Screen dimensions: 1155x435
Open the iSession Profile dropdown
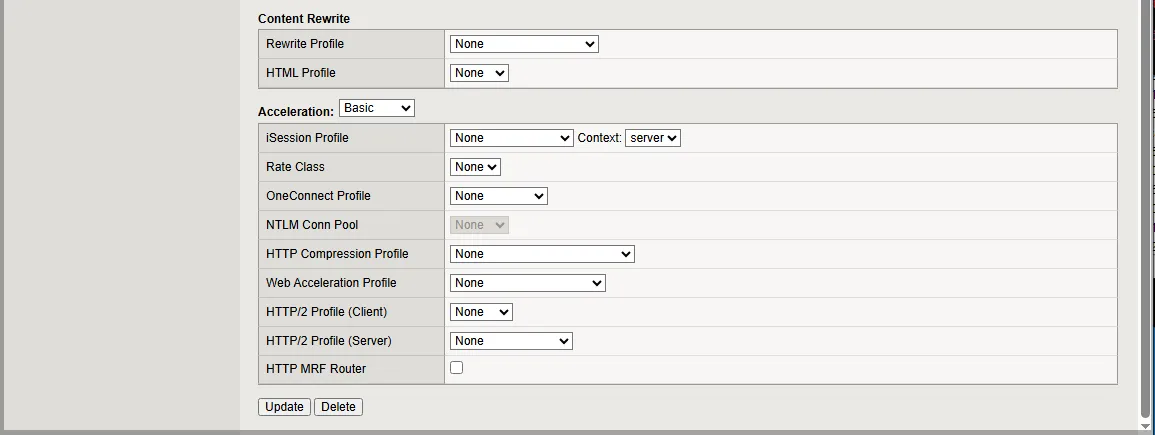point(511,138)
